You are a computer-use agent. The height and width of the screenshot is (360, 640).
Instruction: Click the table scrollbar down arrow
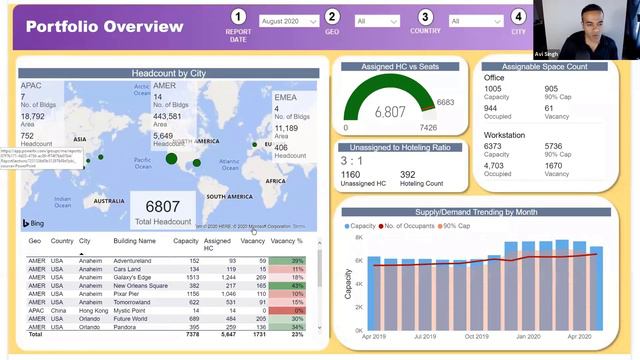(x=319, y=327)
